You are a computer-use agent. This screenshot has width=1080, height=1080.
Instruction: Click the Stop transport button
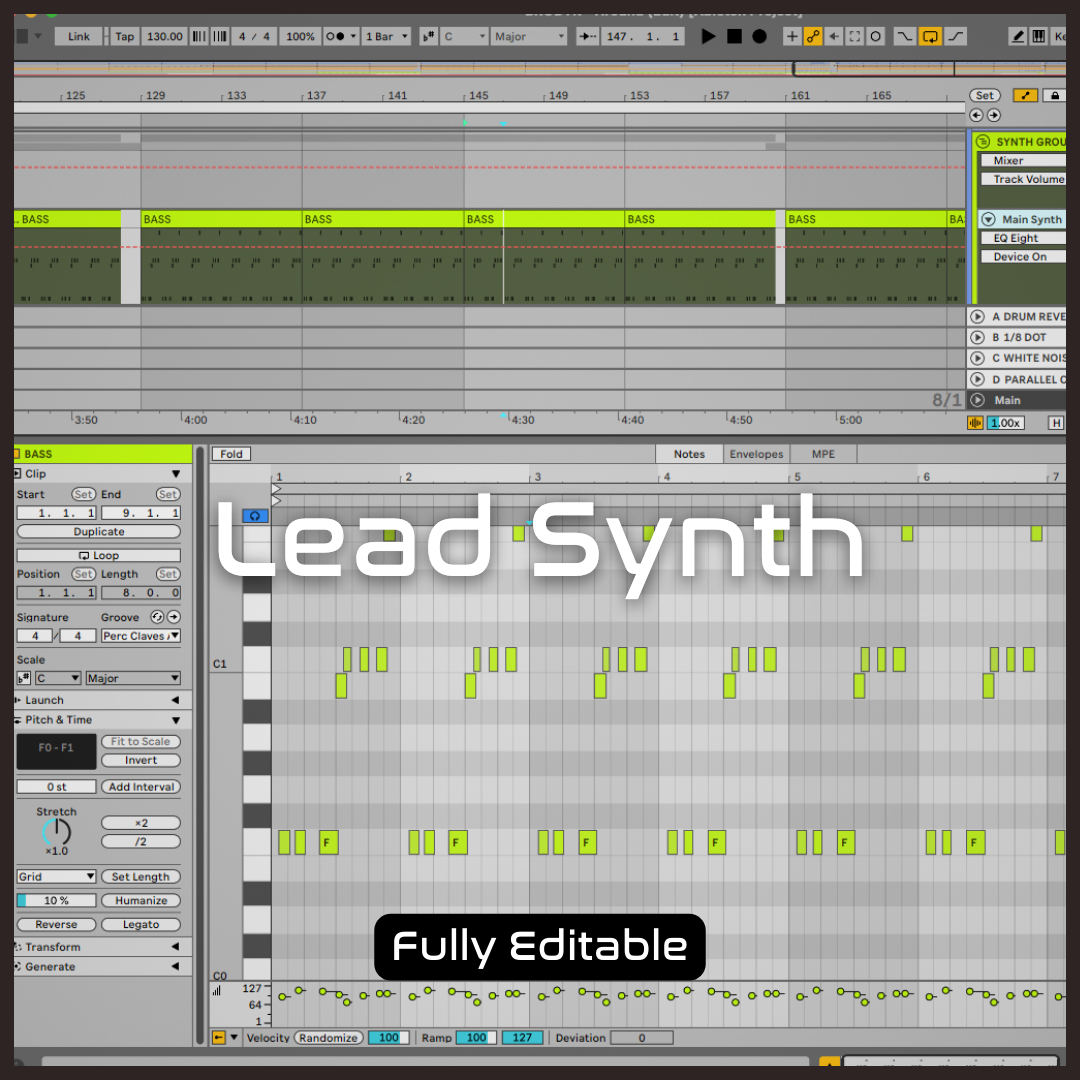[734, 36]
